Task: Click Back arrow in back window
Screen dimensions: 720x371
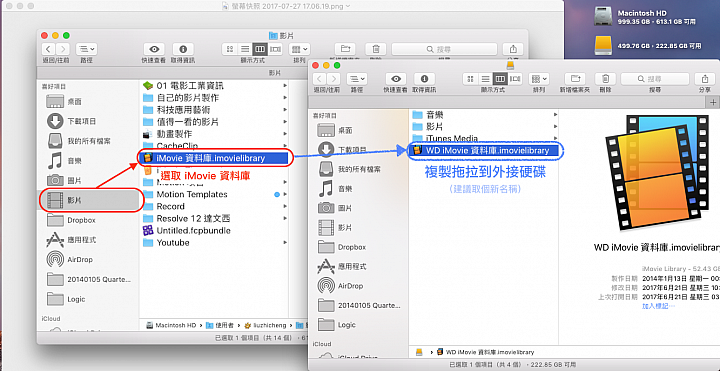Action: tap(49, 49)
